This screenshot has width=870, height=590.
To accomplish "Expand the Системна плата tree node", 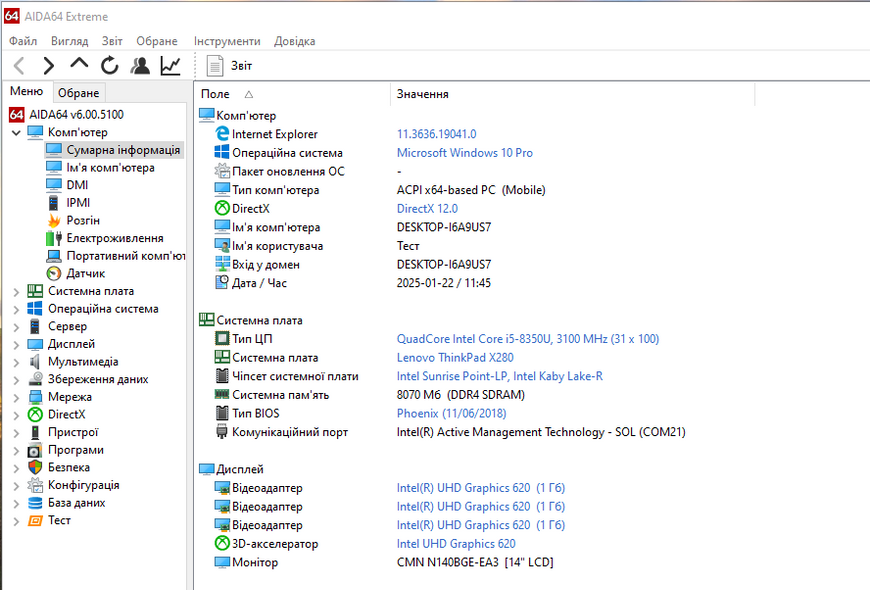I will 16,292.
